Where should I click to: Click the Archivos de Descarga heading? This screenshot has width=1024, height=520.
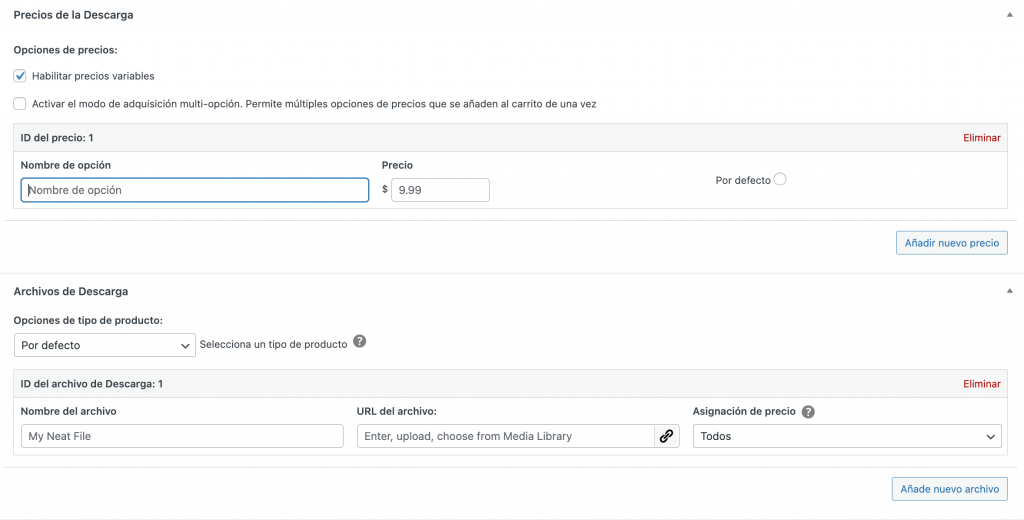tap(71, 291)
